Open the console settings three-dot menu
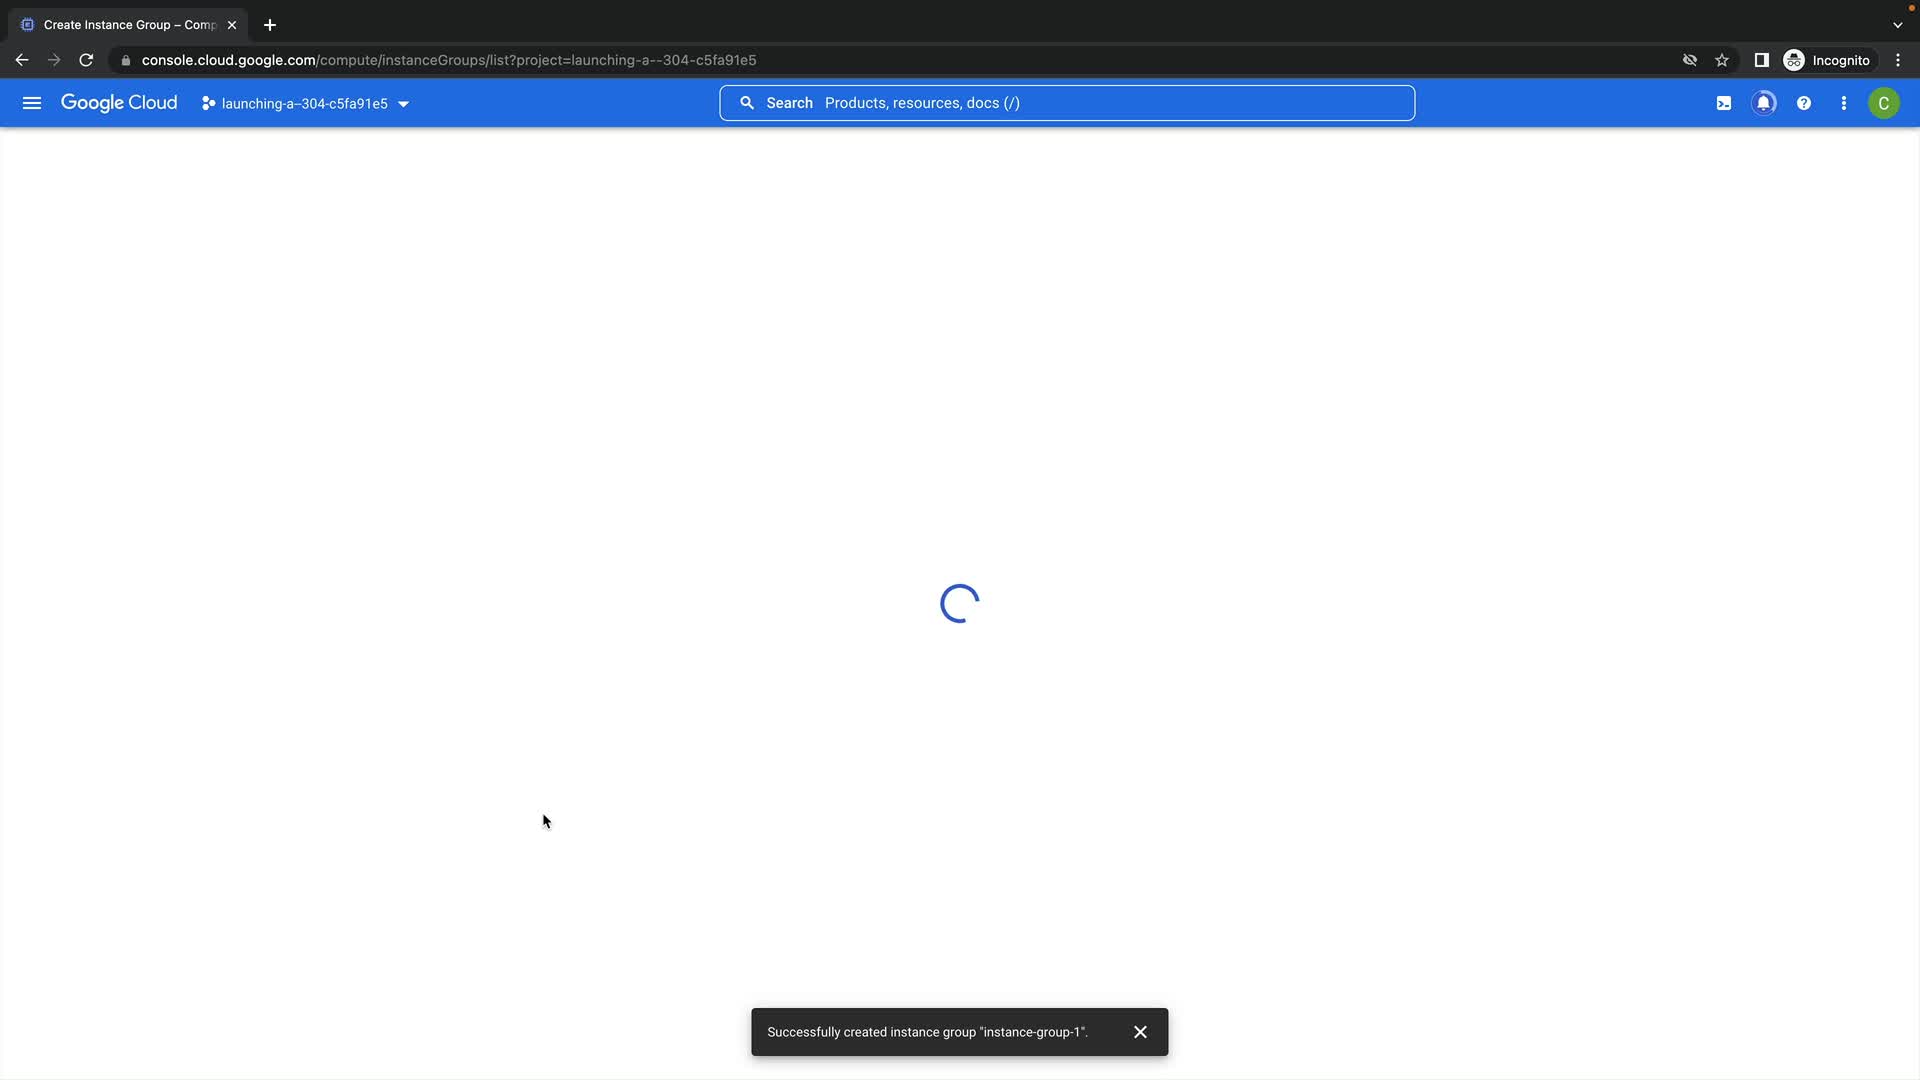Viewport: 1920px width, 1080px height. 1844,103
